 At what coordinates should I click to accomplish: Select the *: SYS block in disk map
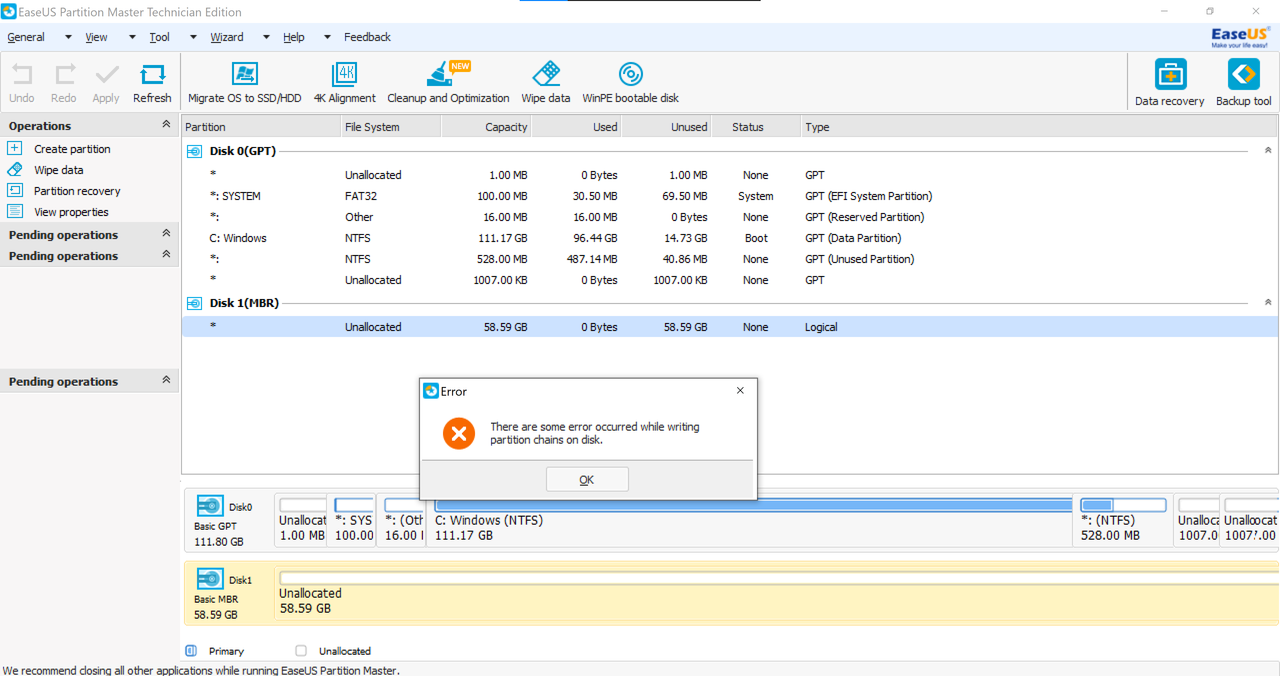click(354, 520)
